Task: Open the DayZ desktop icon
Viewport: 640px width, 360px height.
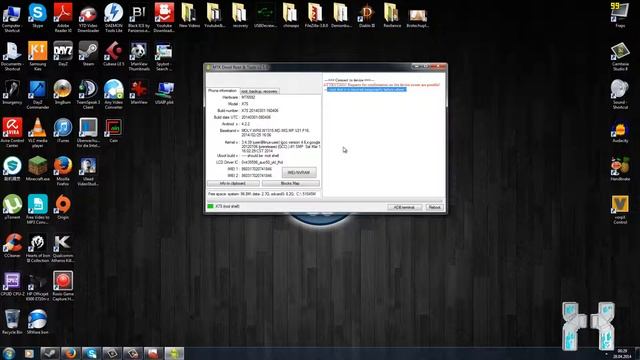Action: point(63,53)
